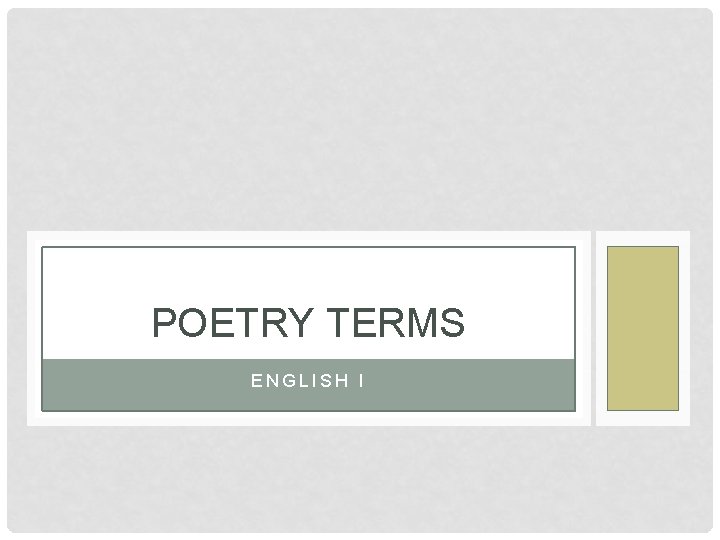
Task: Click the letter I after ENGLISH
Action: point(360,381)
